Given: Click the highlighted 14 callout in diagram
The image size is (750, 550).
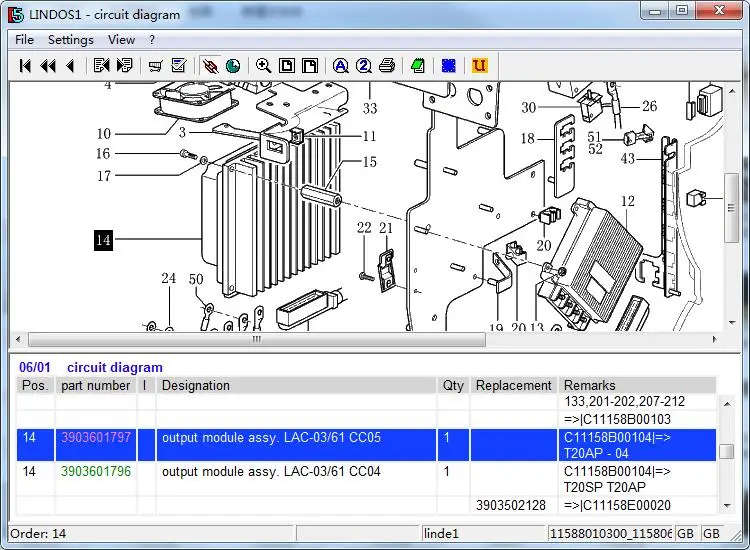Looking at the screenshot, I should [x=103, y=240].
